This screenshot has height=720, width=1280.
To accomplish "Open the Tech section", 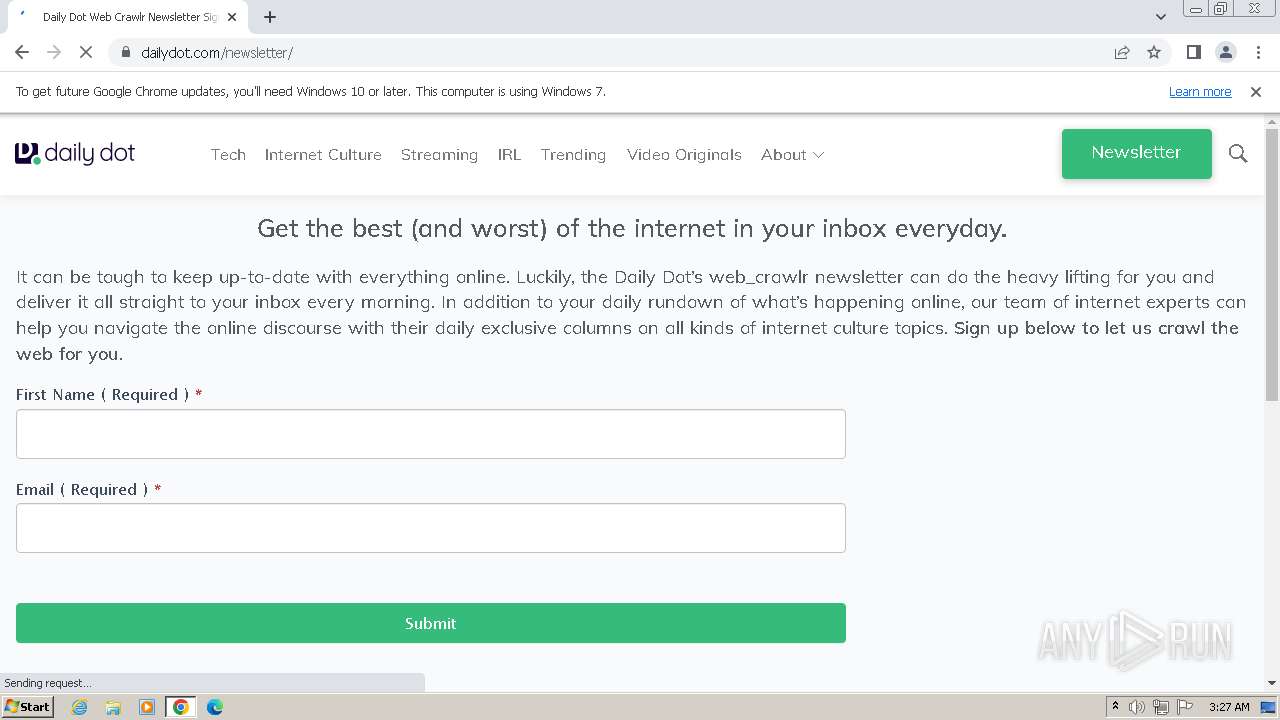I will (228, 155).
